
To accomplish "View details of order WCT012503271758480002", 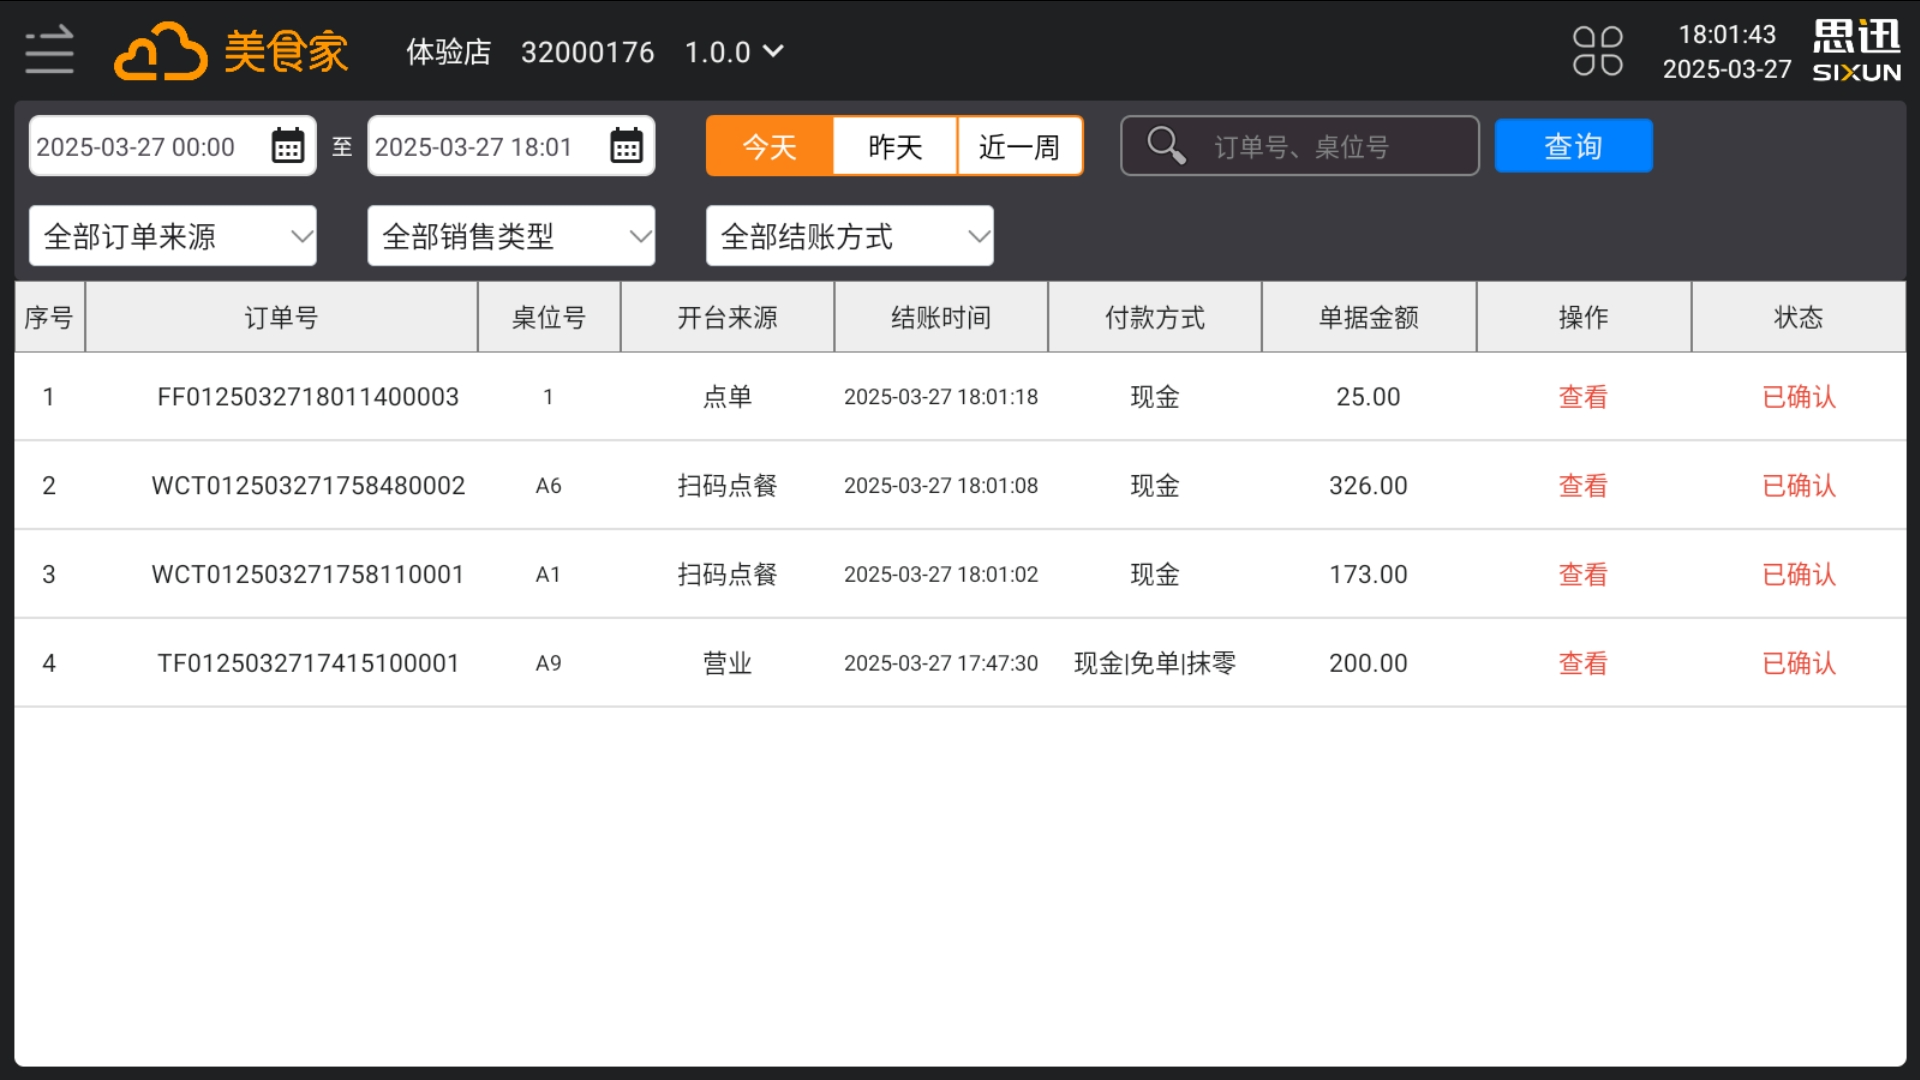I will [1582, 485].
